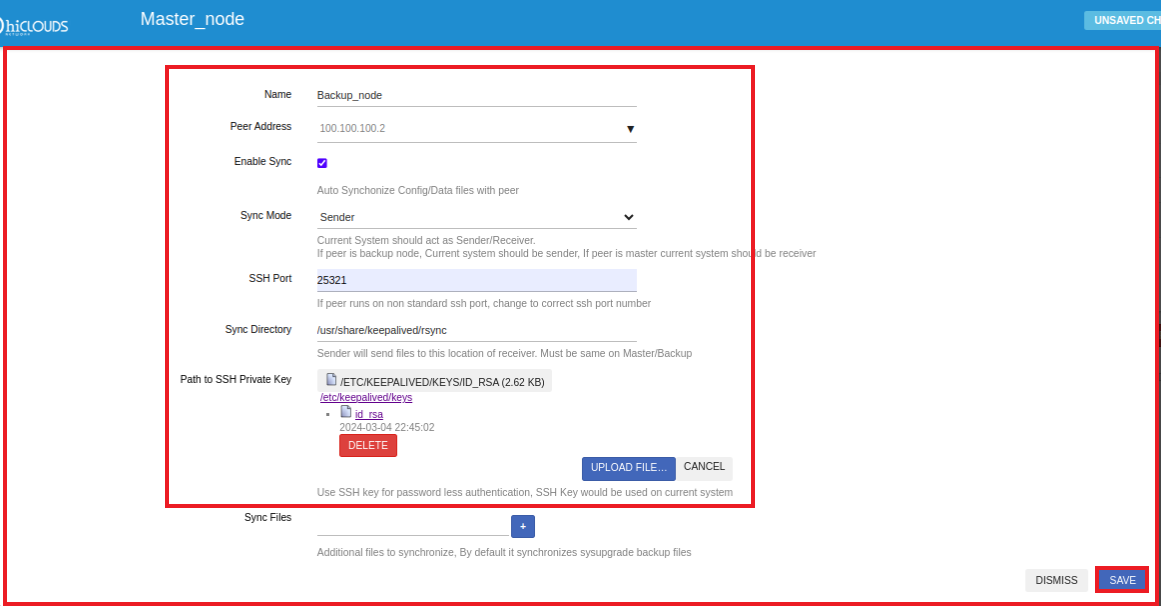Click the Sync Files label
The height and width of the screenshot is (606, 1161).
click(267, 517)
